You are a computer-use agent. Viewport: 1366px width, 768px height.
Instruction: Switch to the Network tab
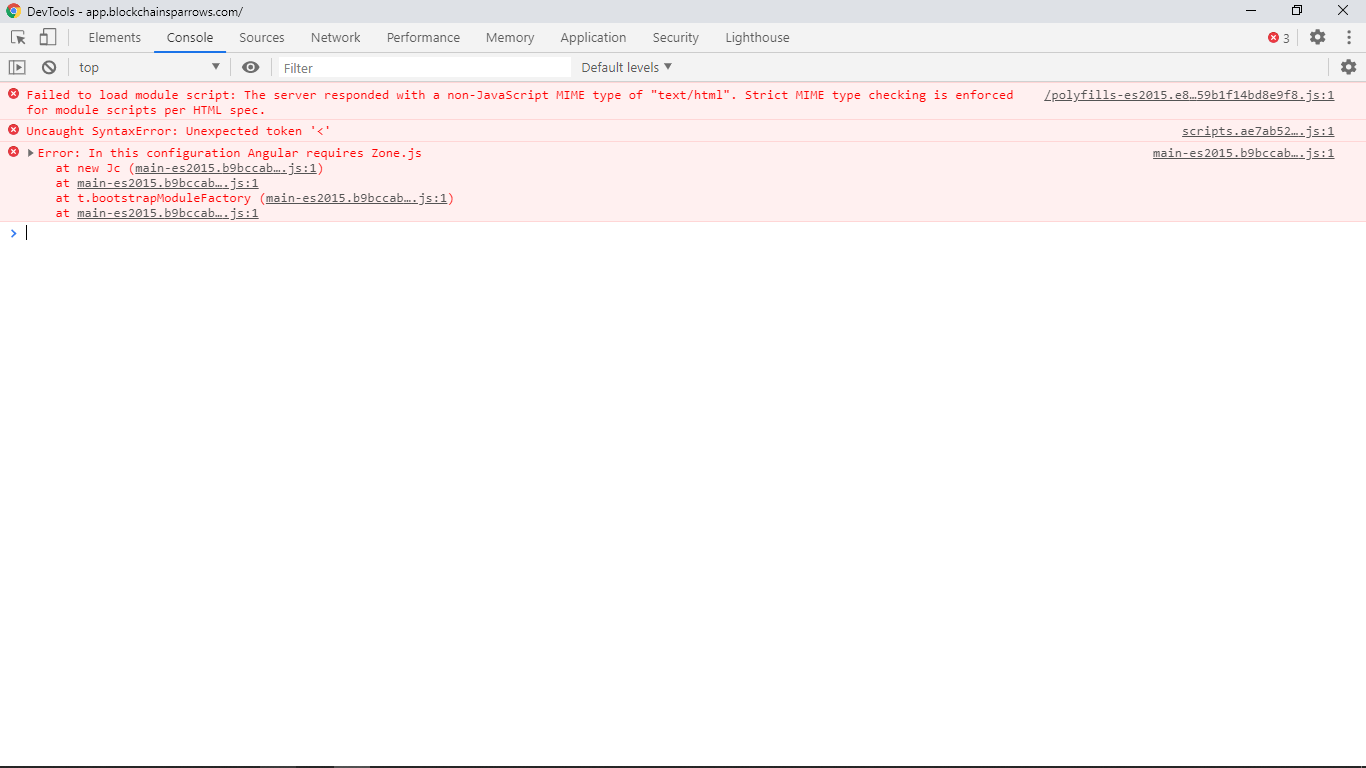[x=335, y=37]
